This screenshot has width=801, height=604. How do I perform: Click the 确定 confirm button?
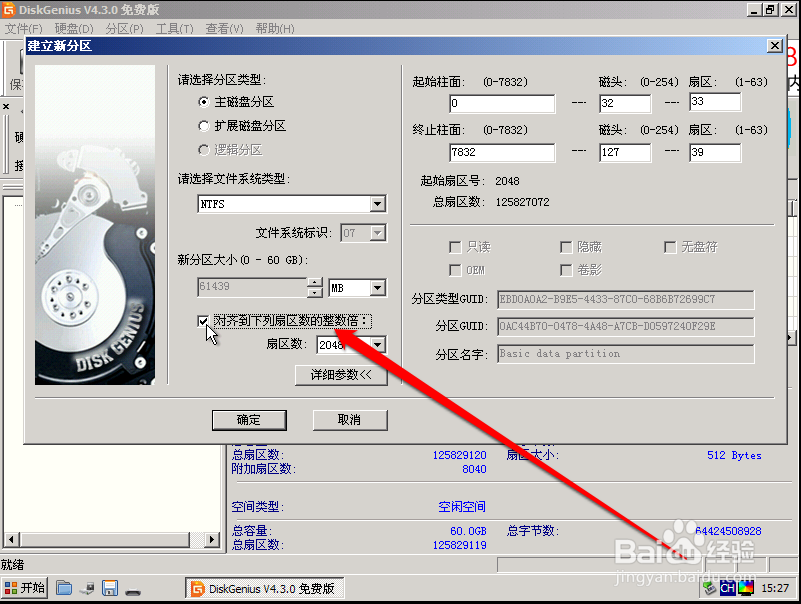(x=249, y=420)
